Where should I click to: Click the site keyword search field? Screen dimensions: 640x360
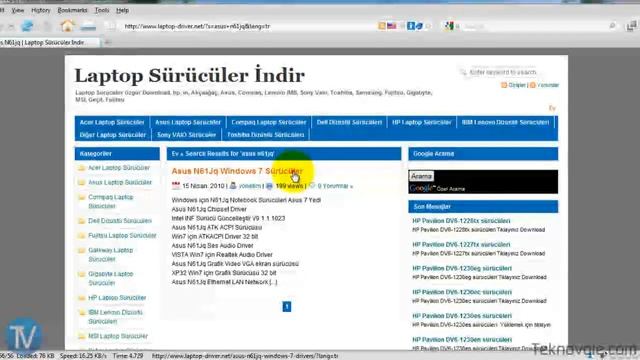point(503,72)
